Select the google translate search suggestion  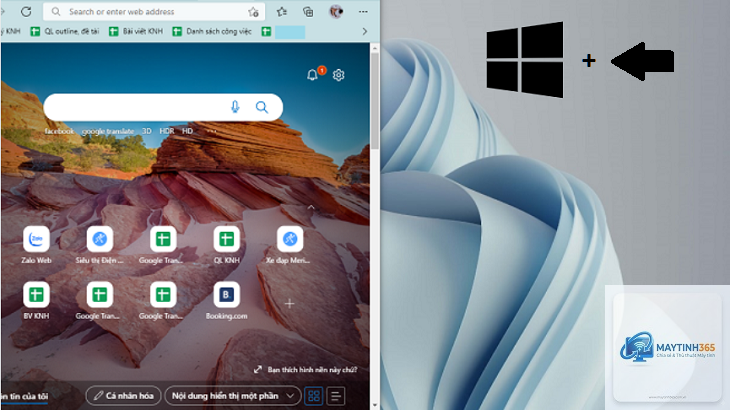coord(108,131)
